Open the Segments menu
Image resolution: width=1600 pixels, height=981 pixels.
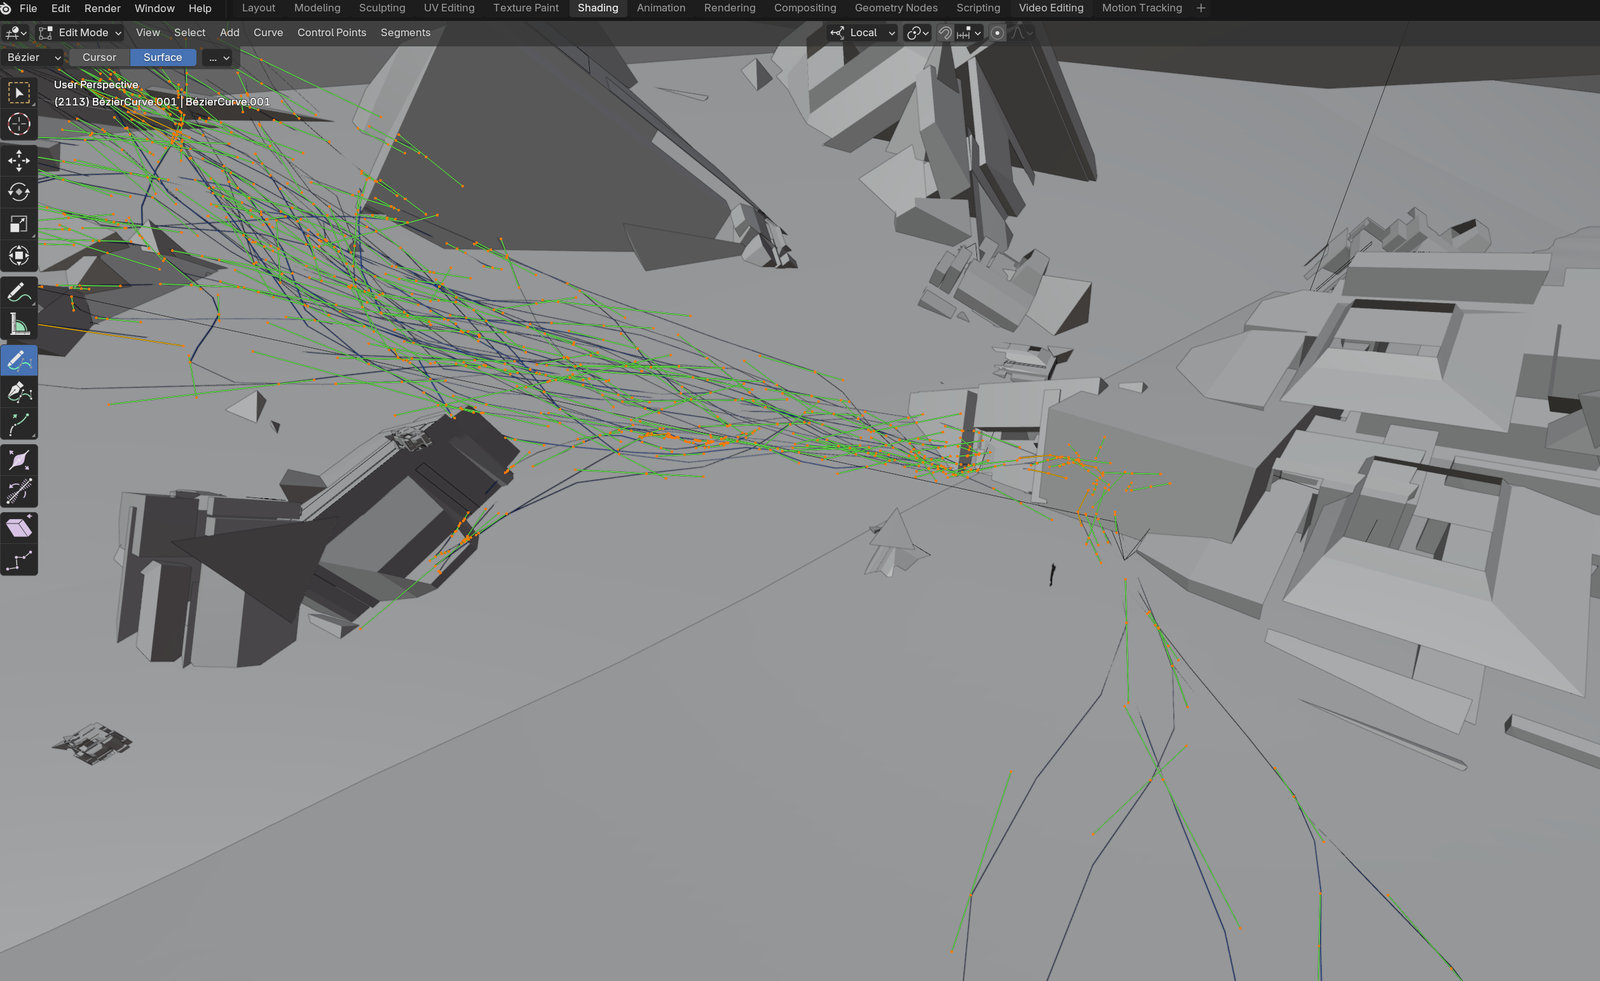click(405, 32)
